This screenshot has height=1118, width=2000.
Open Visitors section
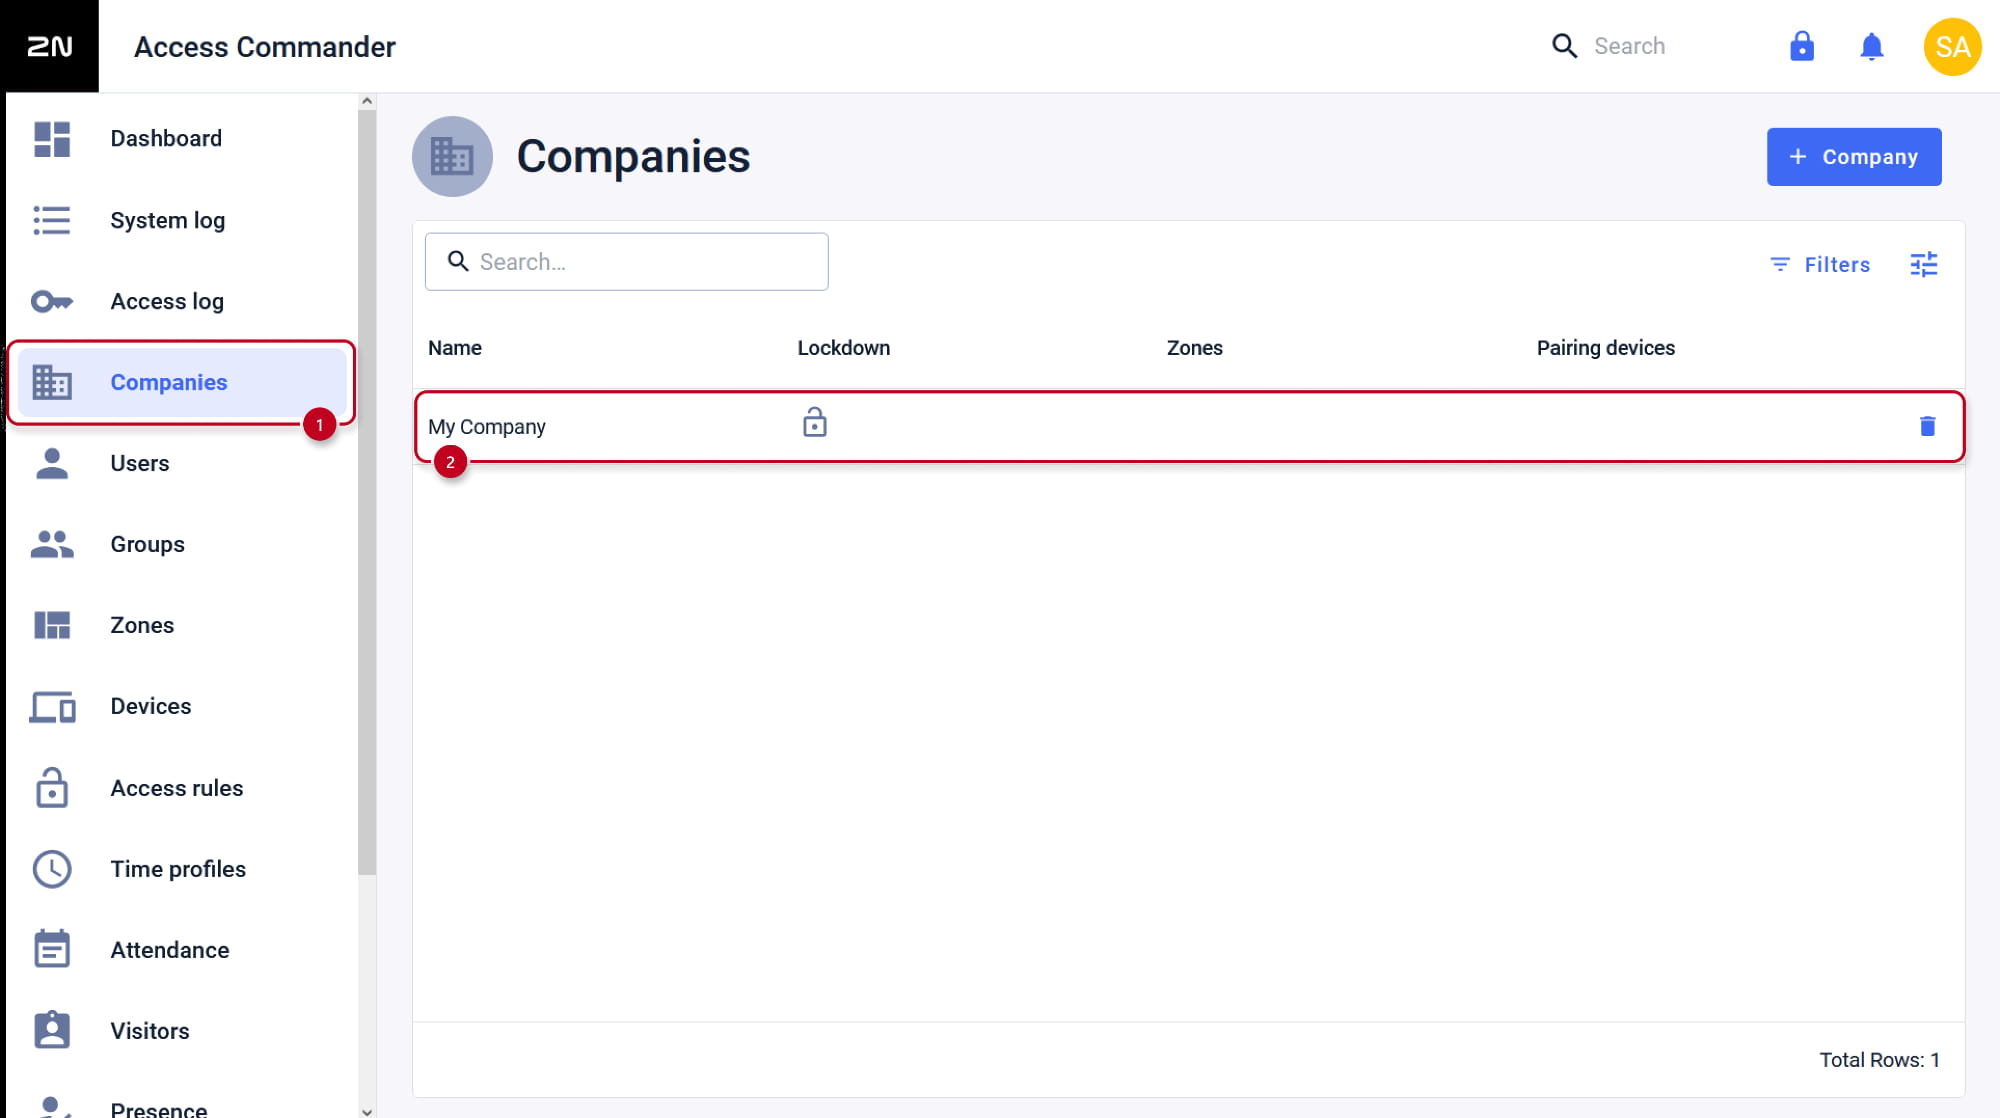[182, 1031]
